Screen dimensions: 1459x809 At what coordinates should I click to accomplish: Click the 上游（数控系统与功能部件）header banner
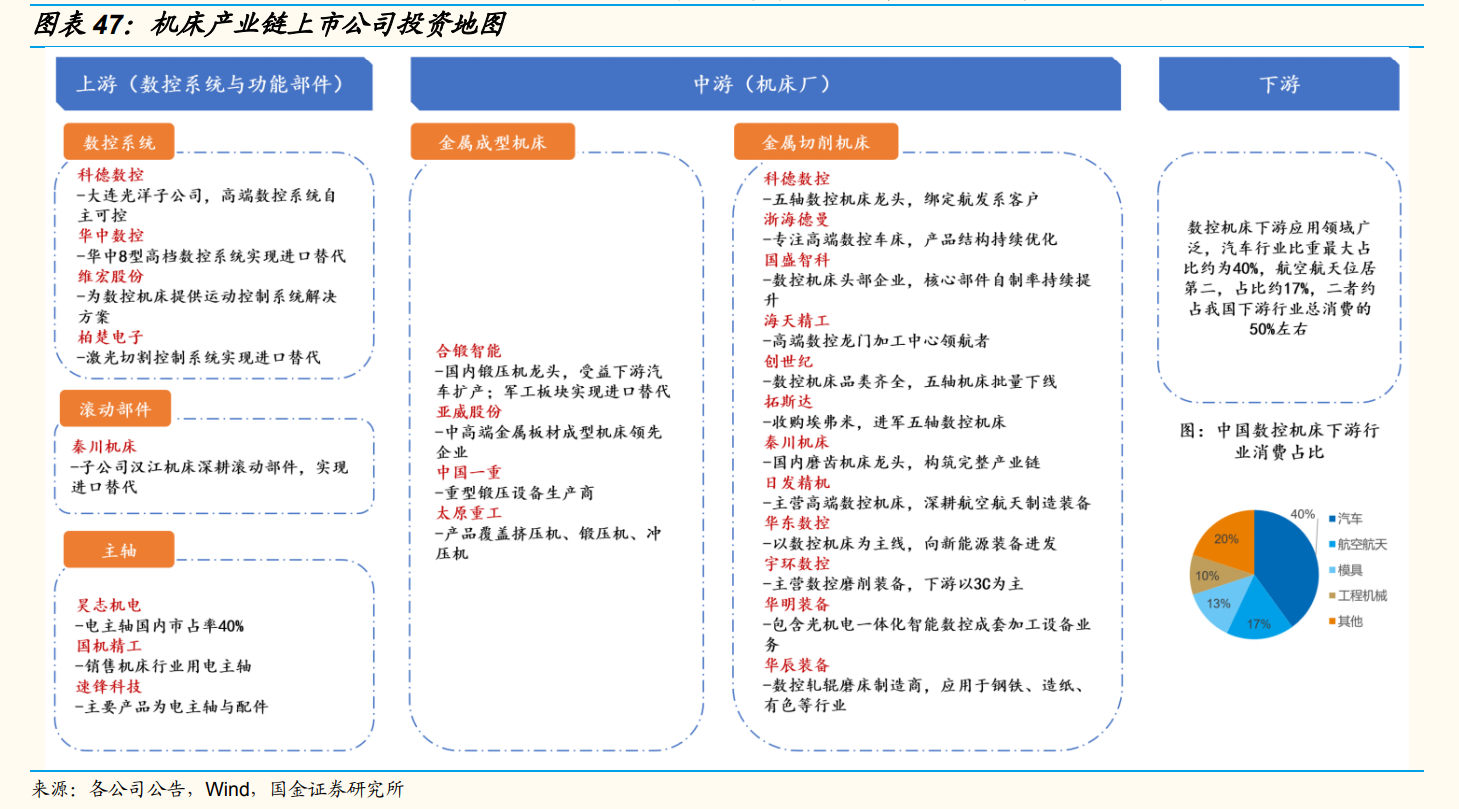[213, 84]
